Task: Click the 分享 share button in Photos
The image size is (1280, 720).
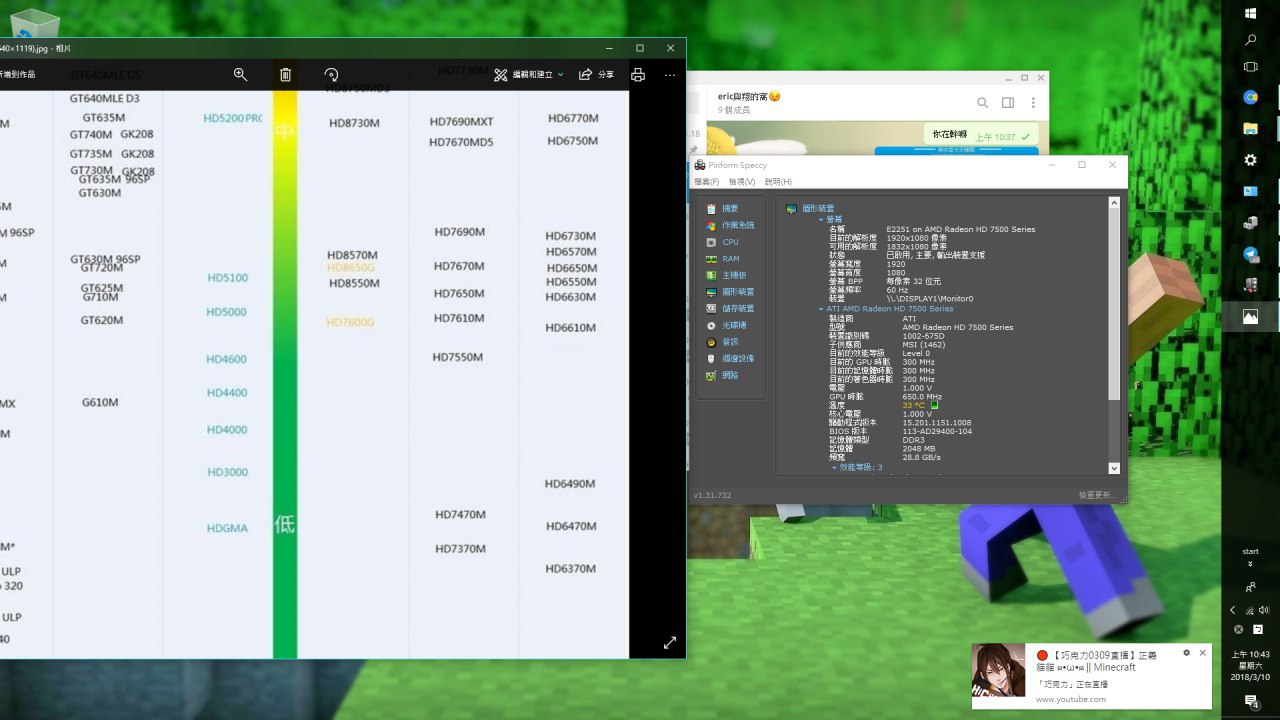Action: [597, 74]
